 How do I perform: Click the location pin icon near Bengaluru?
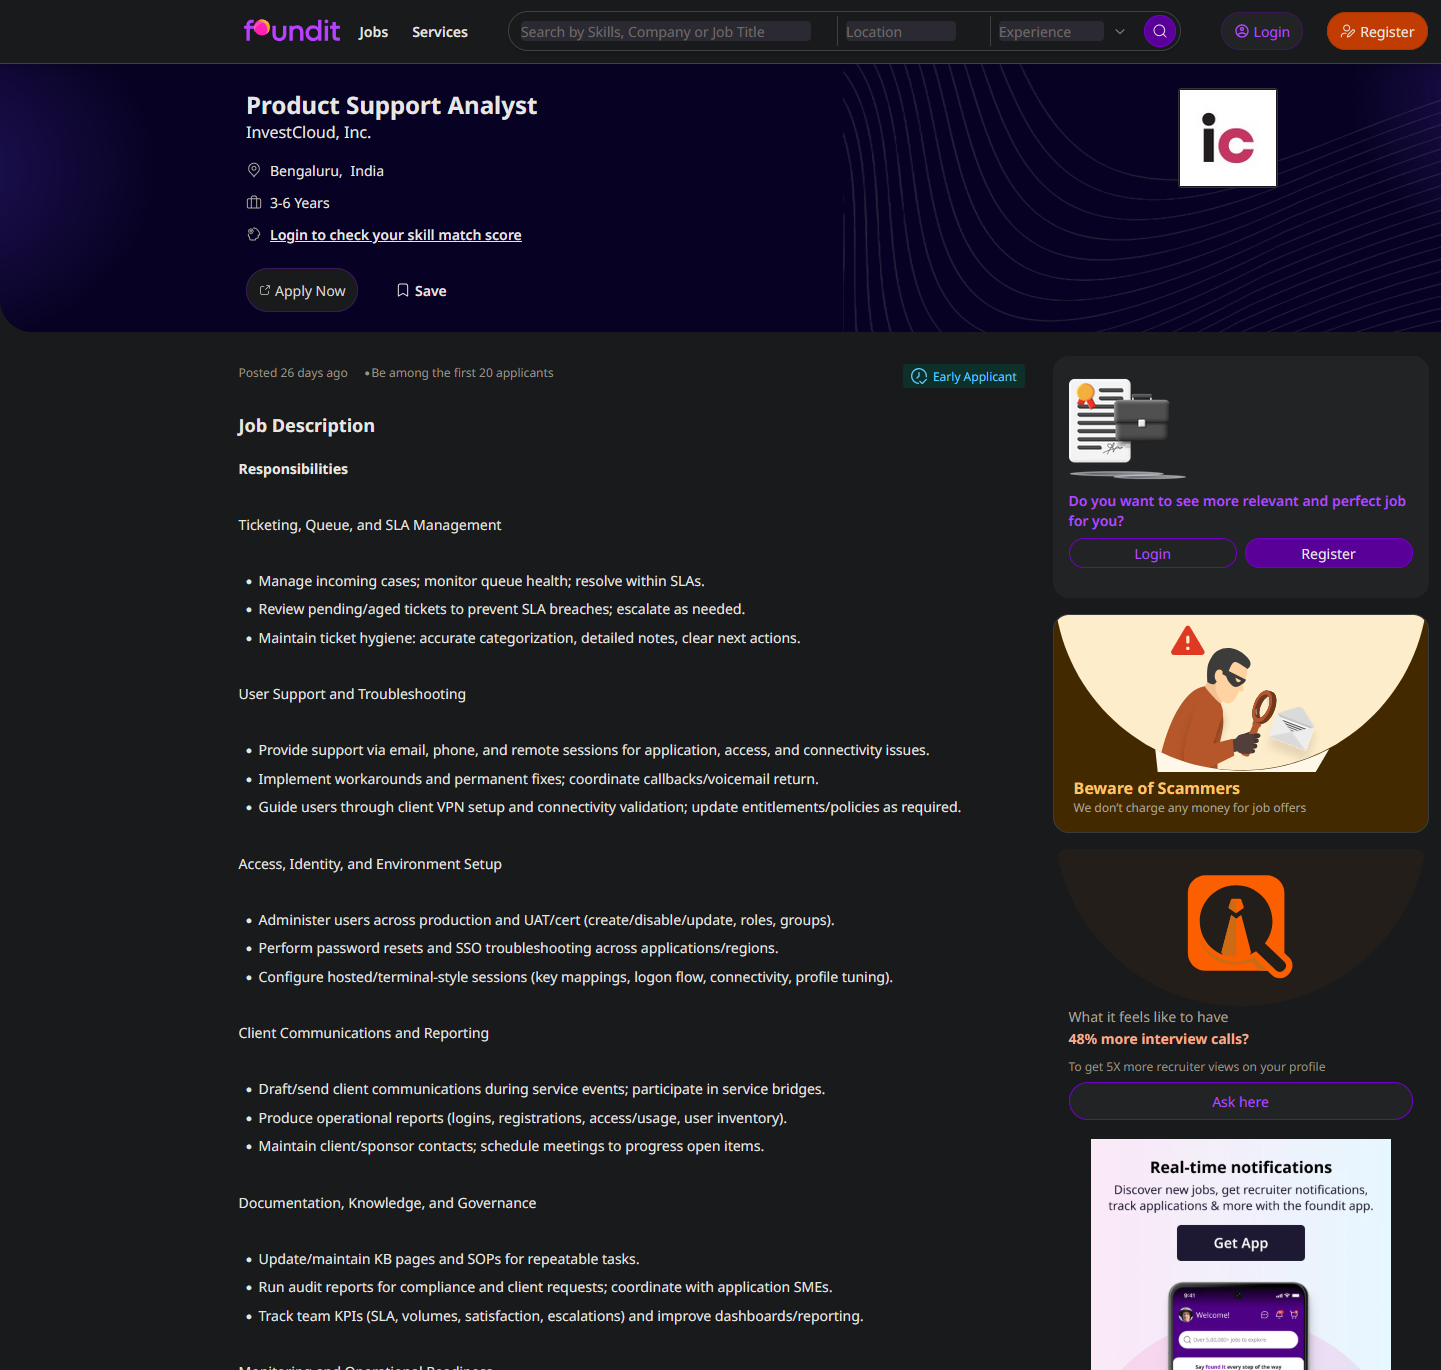(x=254, y=171)
